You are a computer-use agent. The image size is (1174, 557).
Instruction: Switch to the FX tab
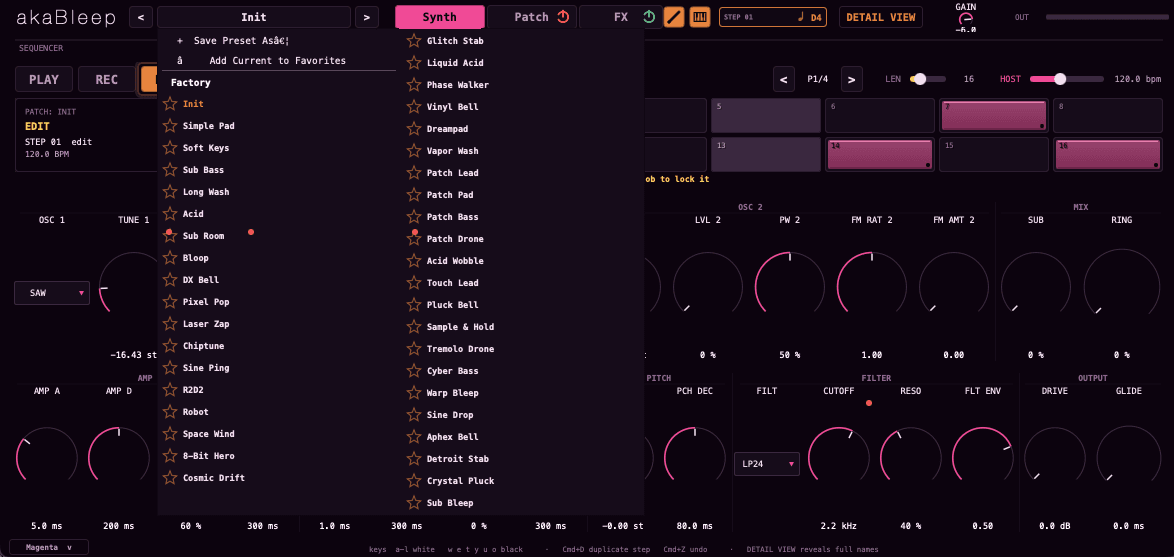pyautogui.click(x=621, y=16)
